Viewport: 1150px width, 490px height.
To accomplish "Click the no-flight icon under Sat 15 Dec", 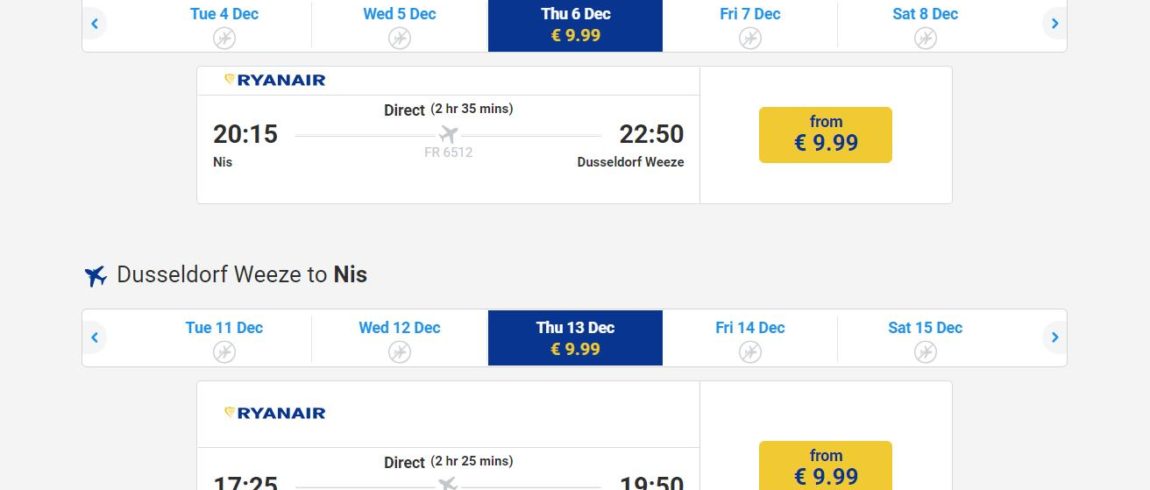I will click(x=926, y=352).
